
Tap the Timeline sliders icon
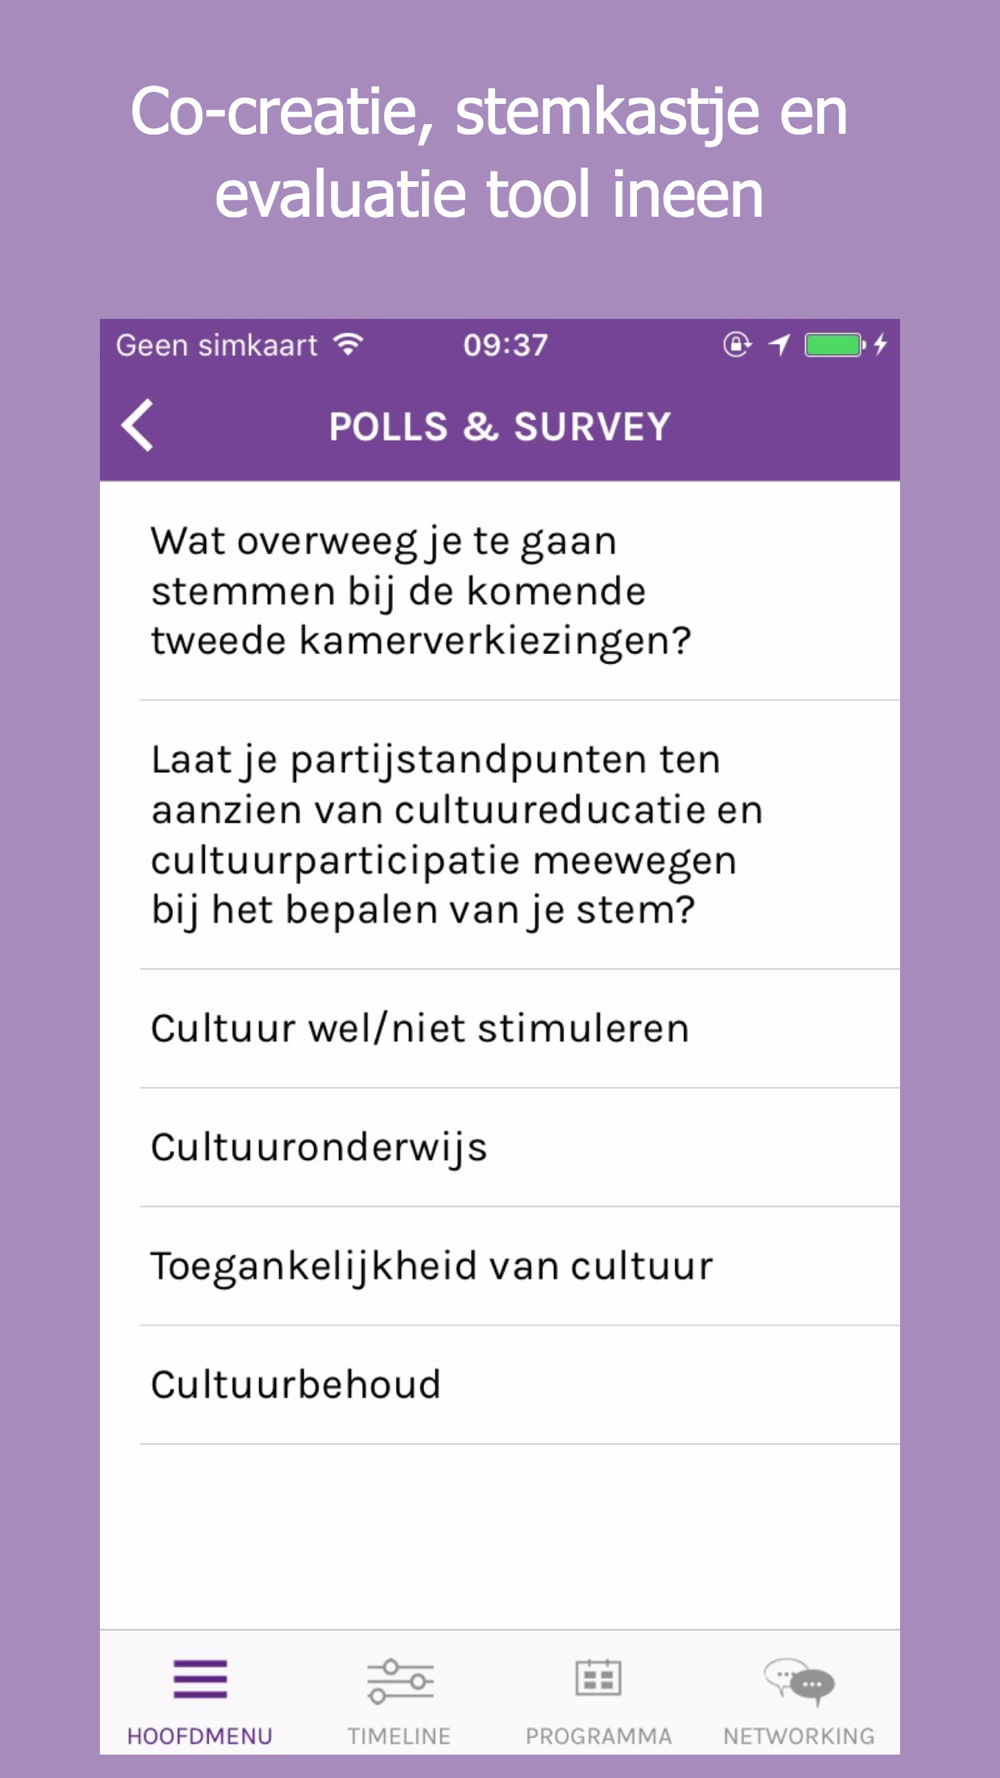tap(399, 1681)
